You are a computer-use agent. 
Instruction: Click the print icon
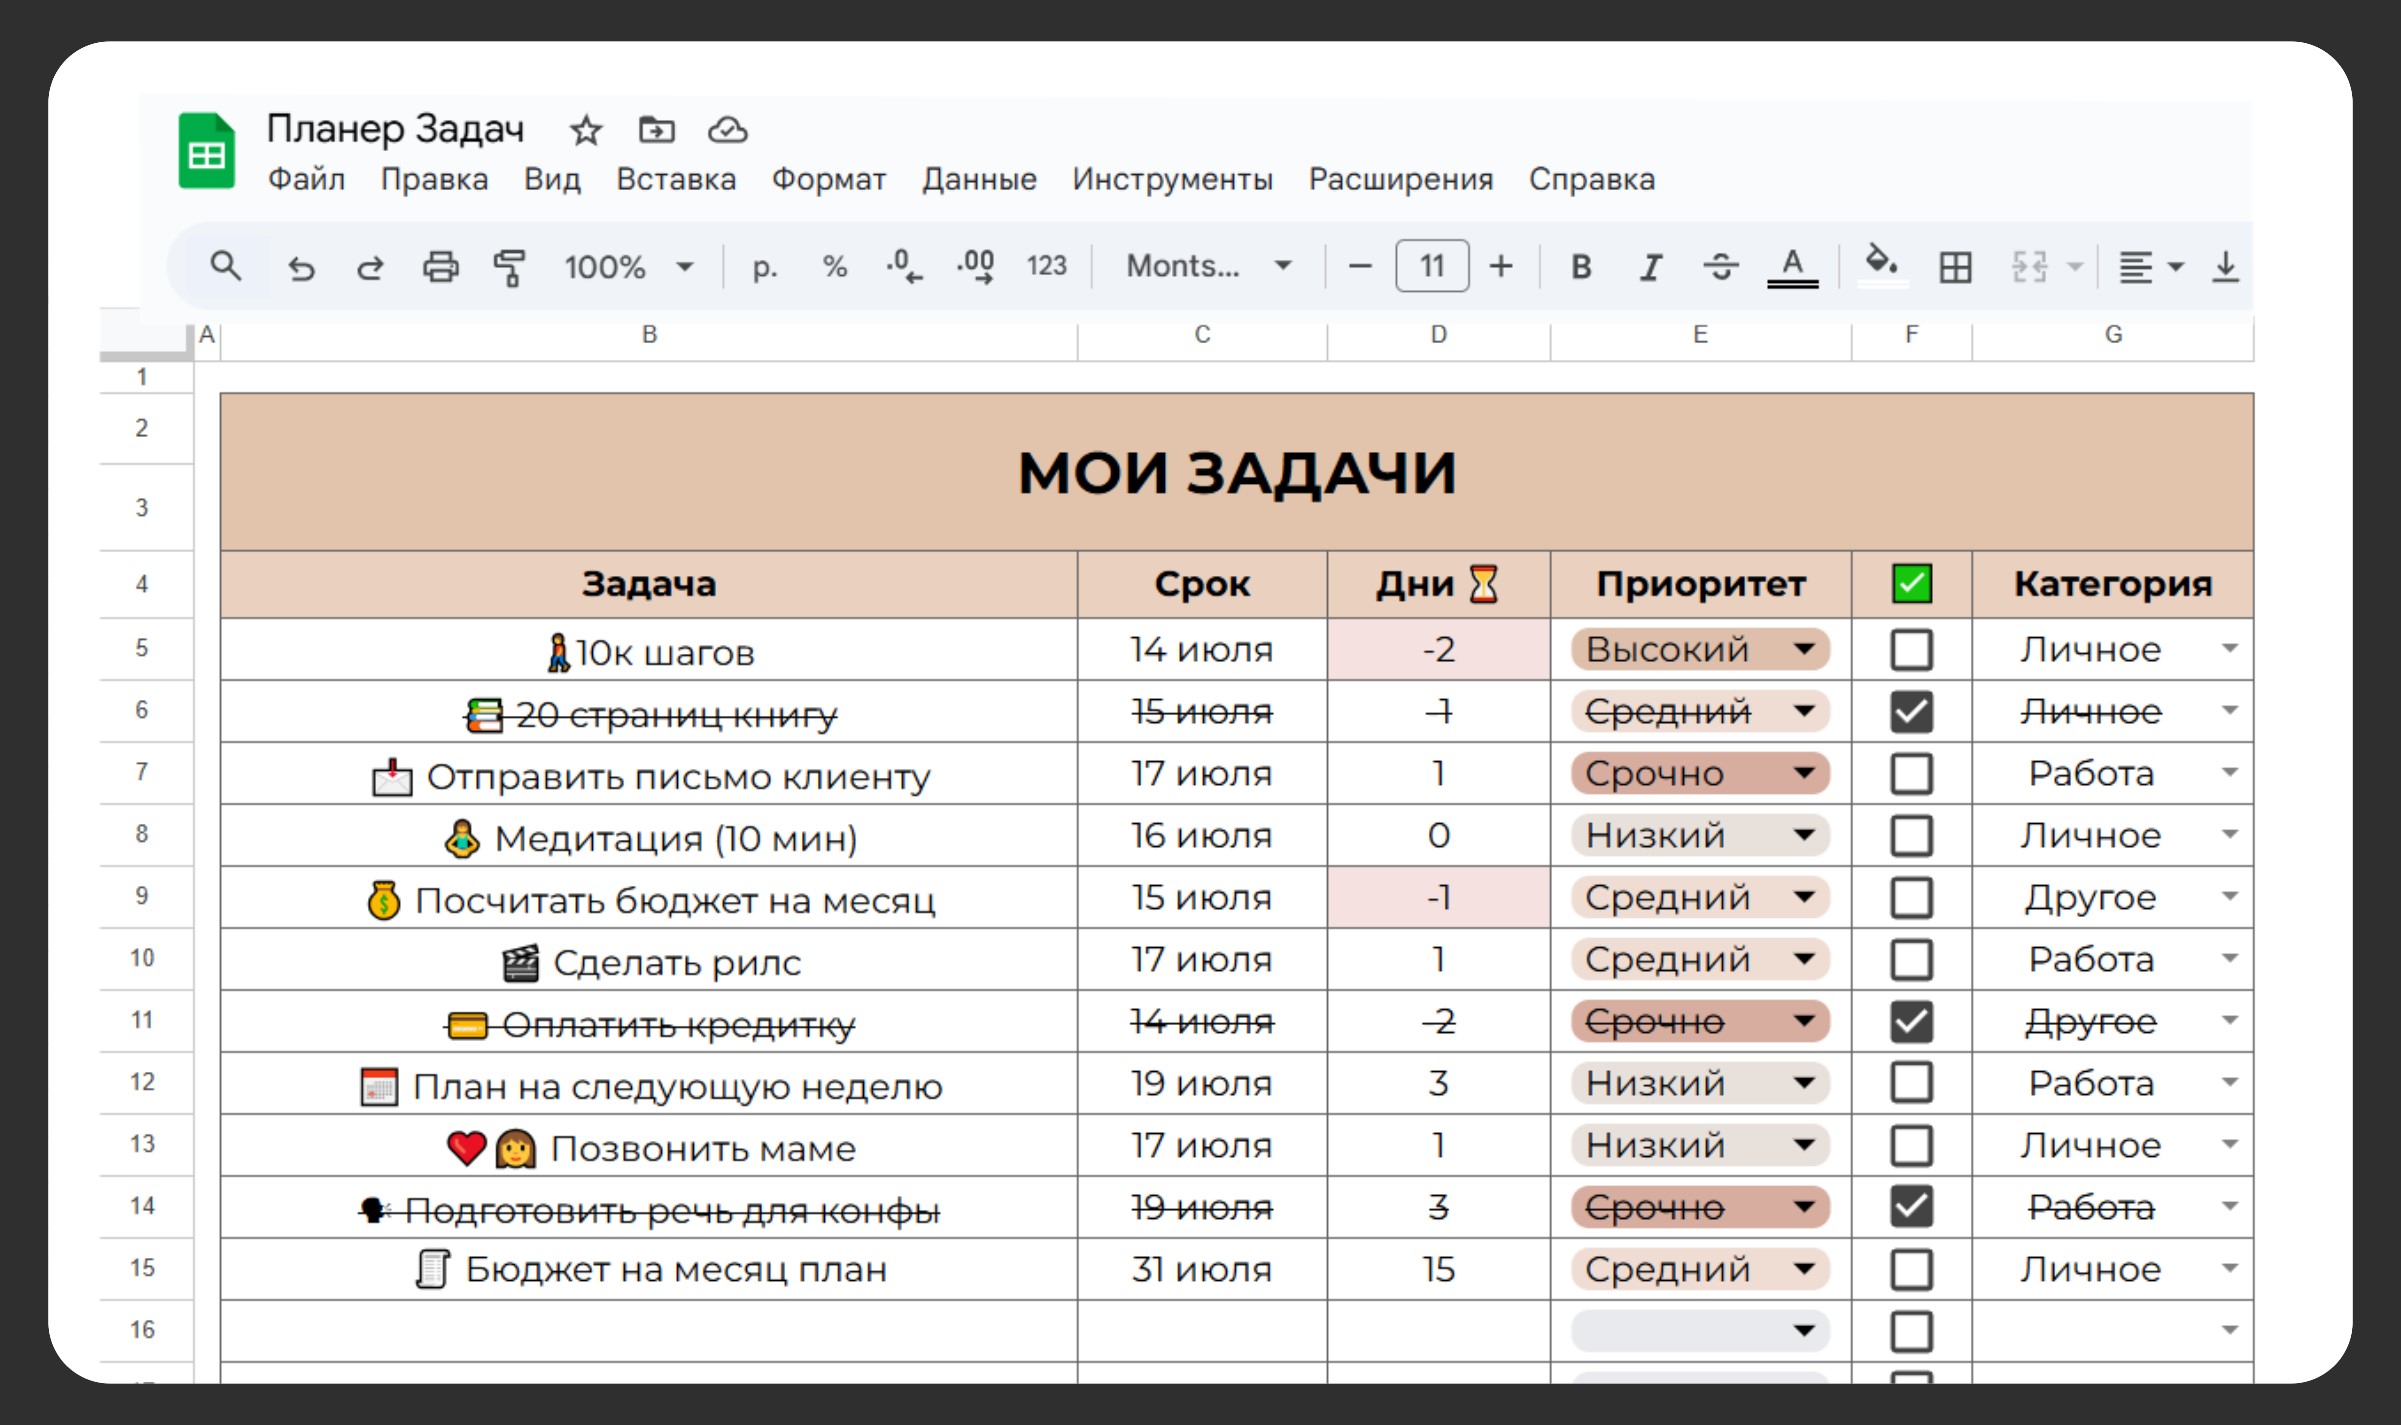pos(440,267)
